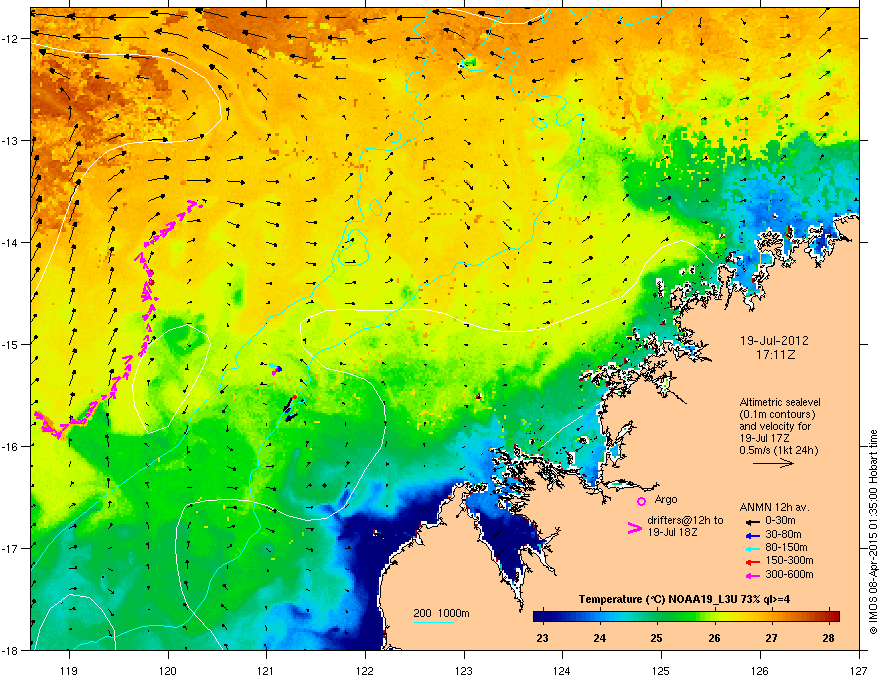Select the 'drifters@12h to' legend text
This screenshot has width=880, height=680.
point(685,520)
